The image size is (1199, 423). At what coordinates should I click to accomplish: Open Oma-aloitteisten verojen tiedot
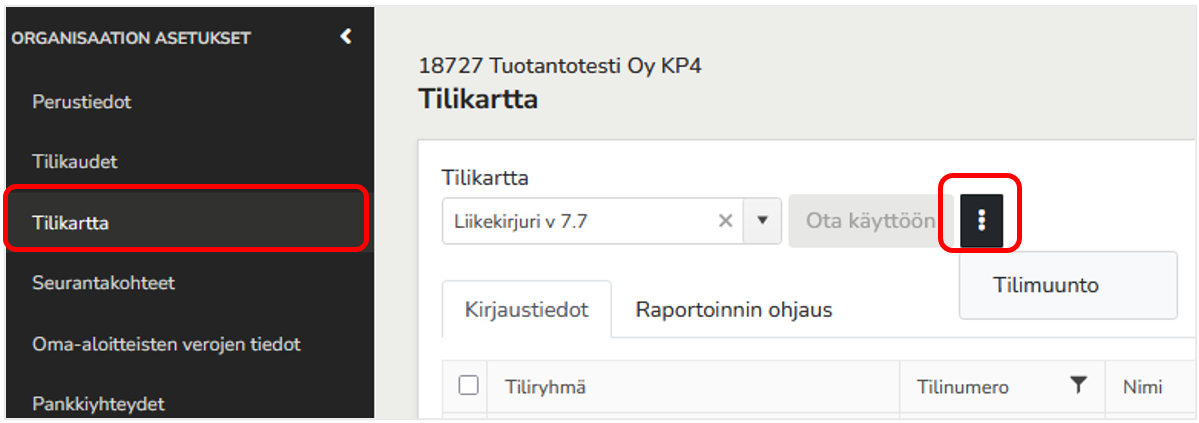coord(166,344)
